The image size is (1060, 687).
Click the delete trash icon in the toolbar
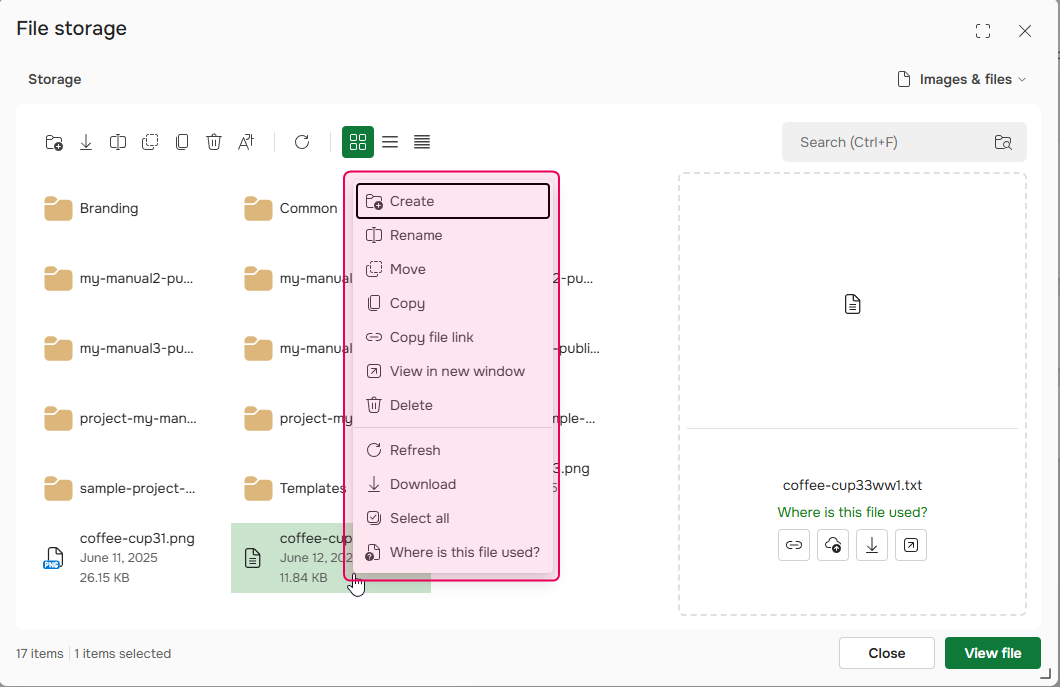point(214,142)
